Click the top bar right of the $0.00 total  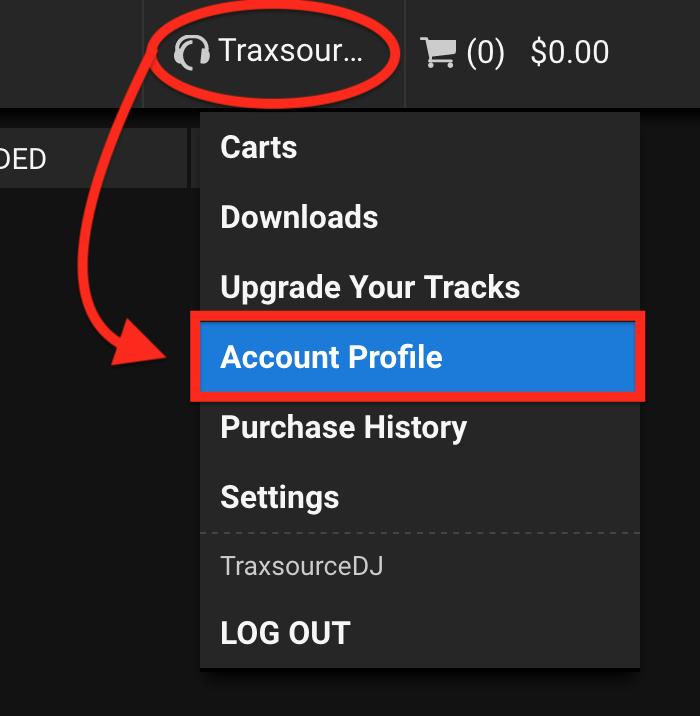(655, 51)
